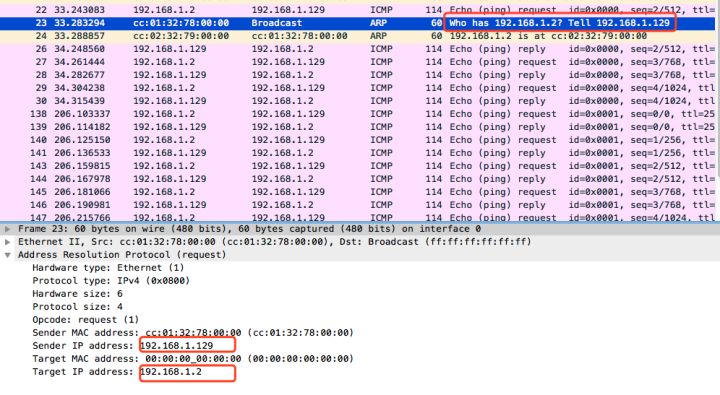Viewport: 720px width, 395px height.
Task: Click the Sender IP address 192.168.1.129 field
Action: (123, 346)
